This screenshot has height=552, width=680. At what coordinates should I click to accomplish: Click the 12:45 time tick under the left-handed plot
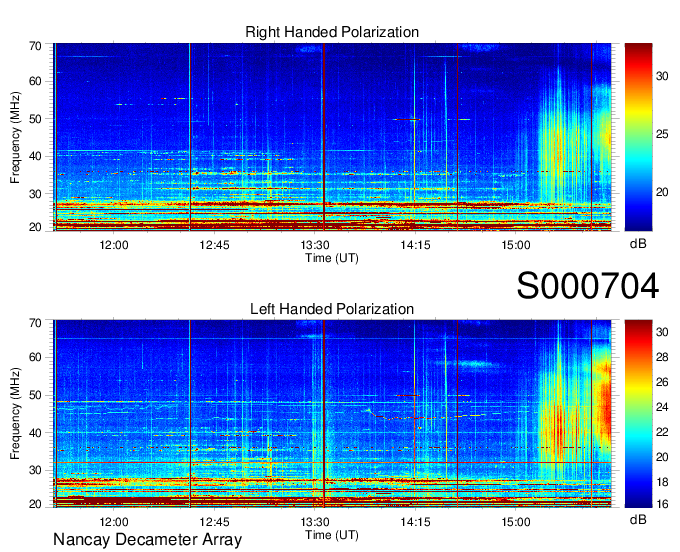click(x=214, y=522)
